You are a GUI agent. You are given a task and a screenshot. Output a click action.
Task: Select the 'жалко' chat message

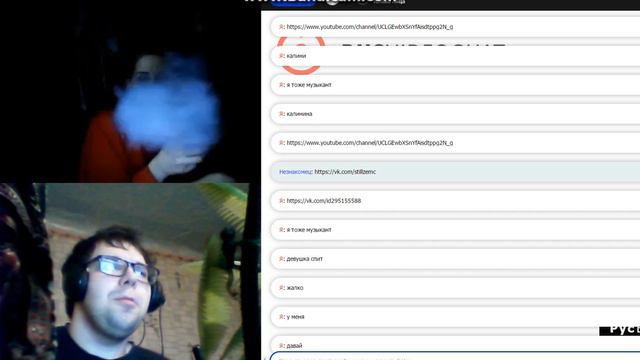click(x=455, y=288)
